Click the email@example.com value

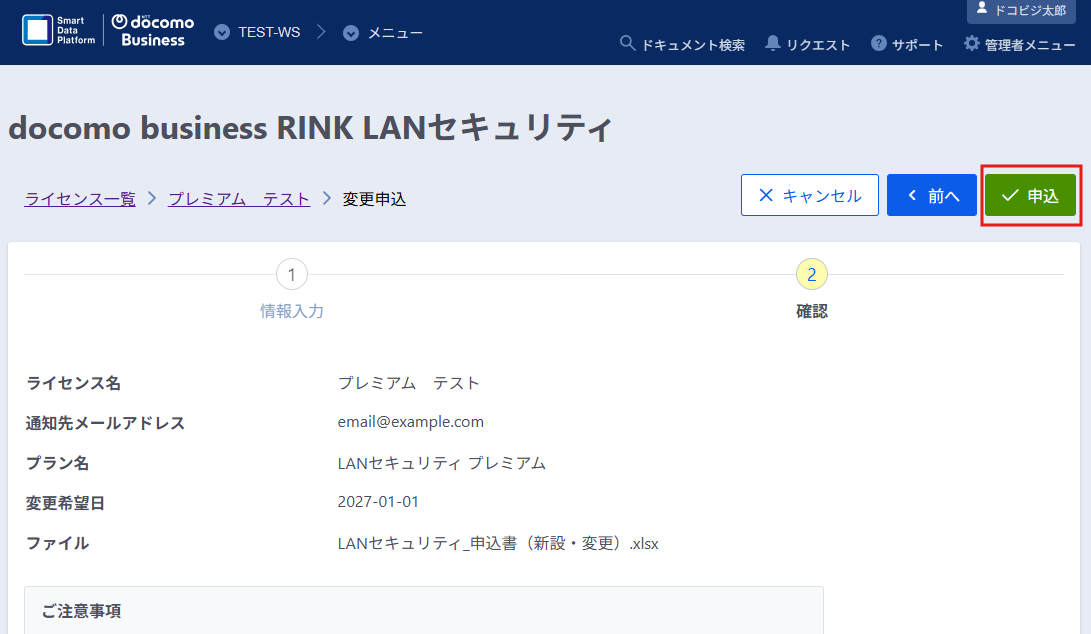click(411, 422)
